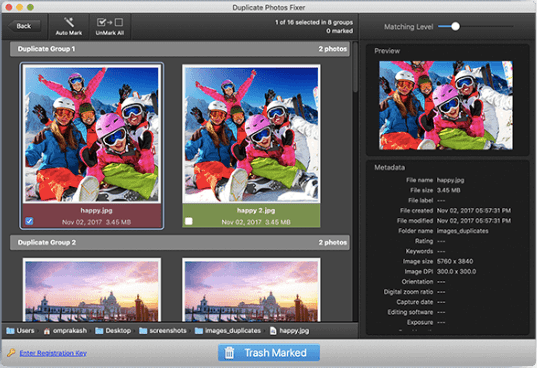Viewport: 537px width, 368px height.
Task: Click the UnMark All icon
Action: click(x=110, y=22)
